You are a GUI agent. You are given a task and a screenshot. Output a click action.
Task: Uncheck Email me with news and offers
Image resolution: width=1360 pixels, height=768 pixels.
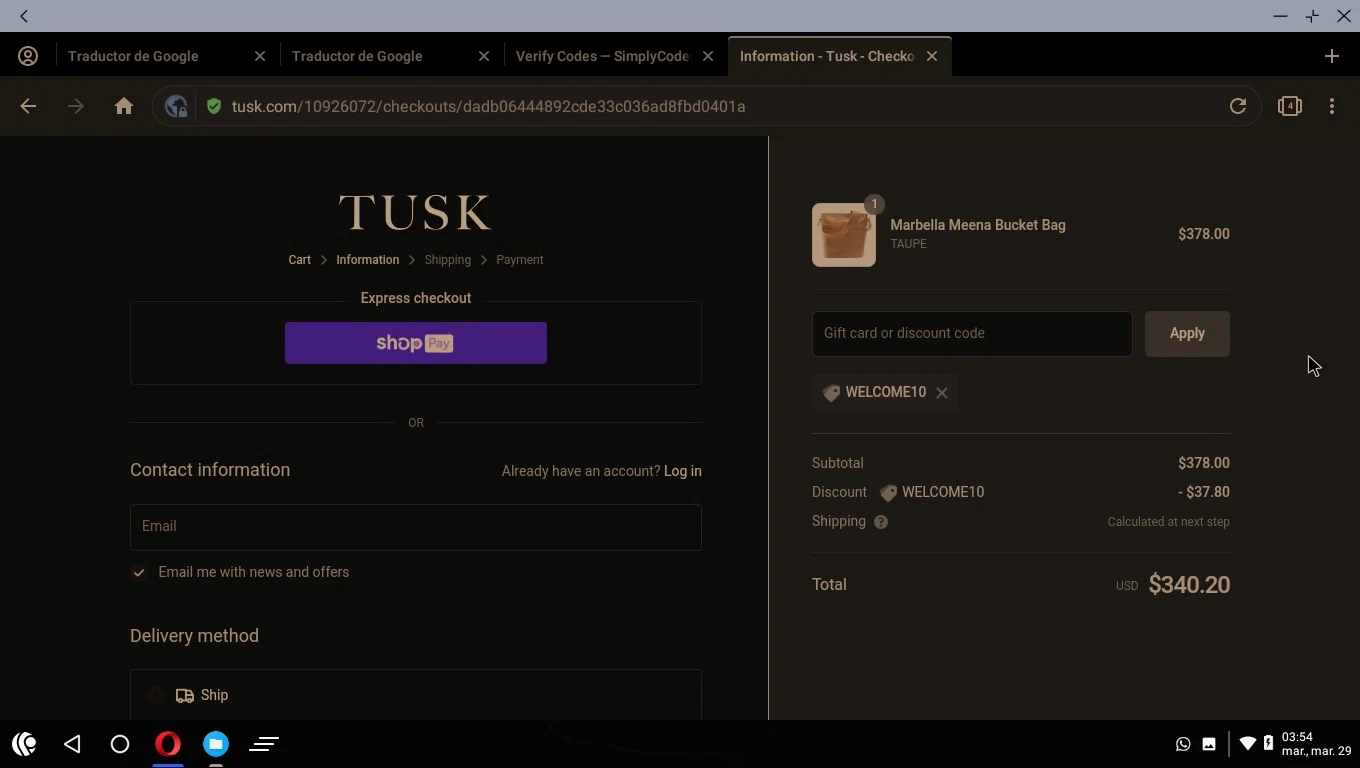pyautogui.click(x=139, y=573)
